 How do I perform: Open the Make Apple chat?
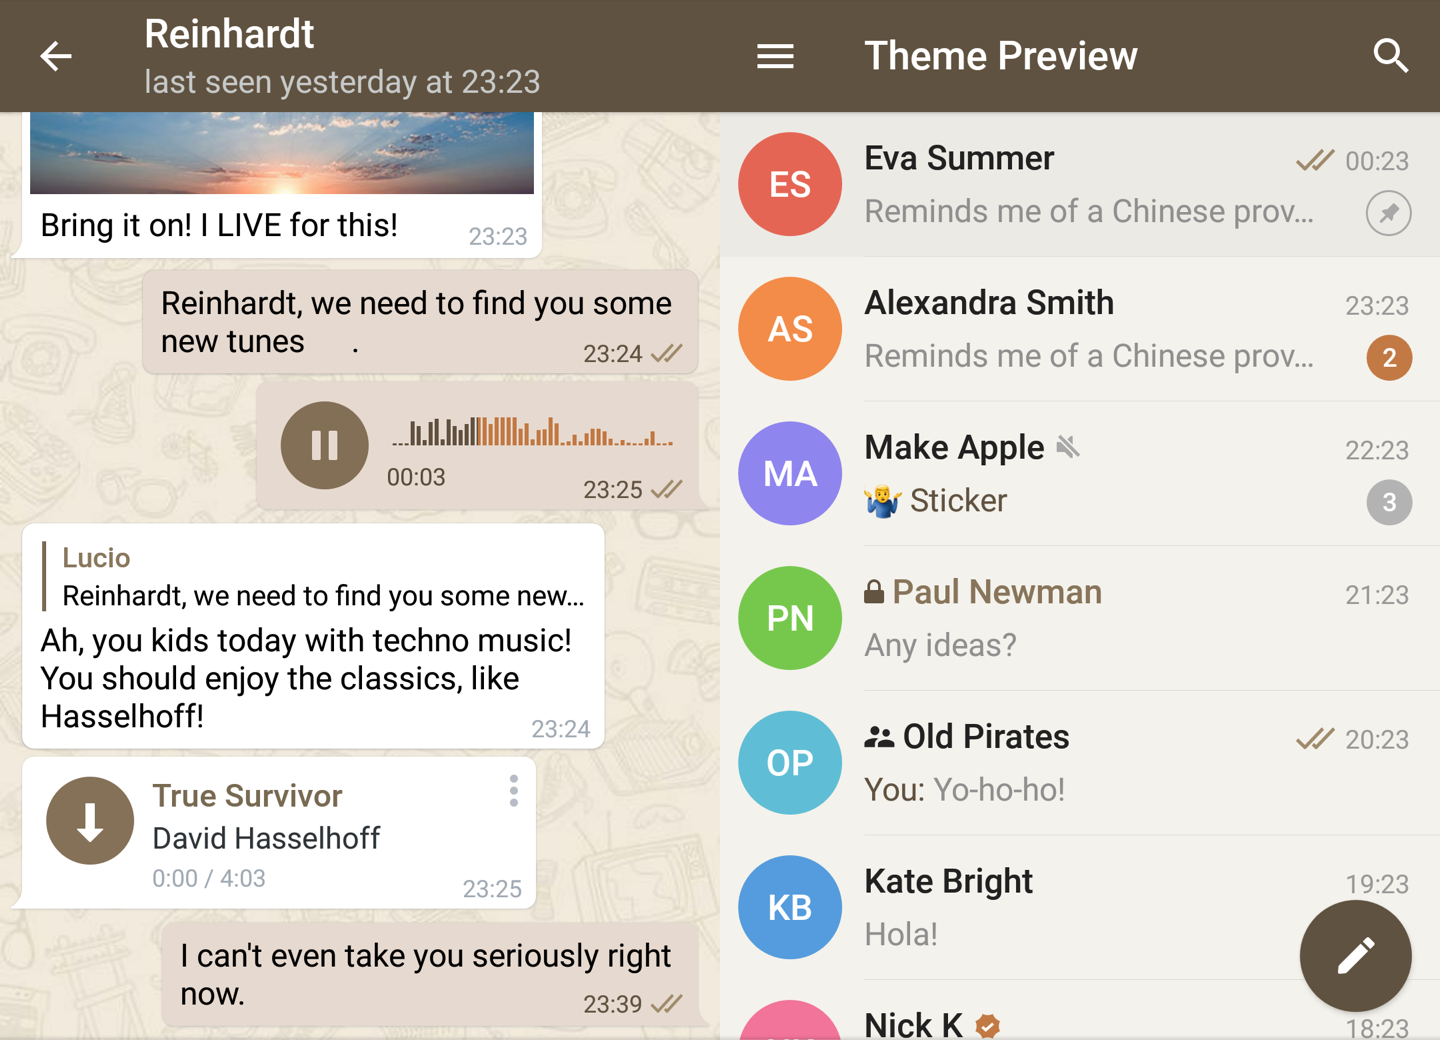(1080, 473)
